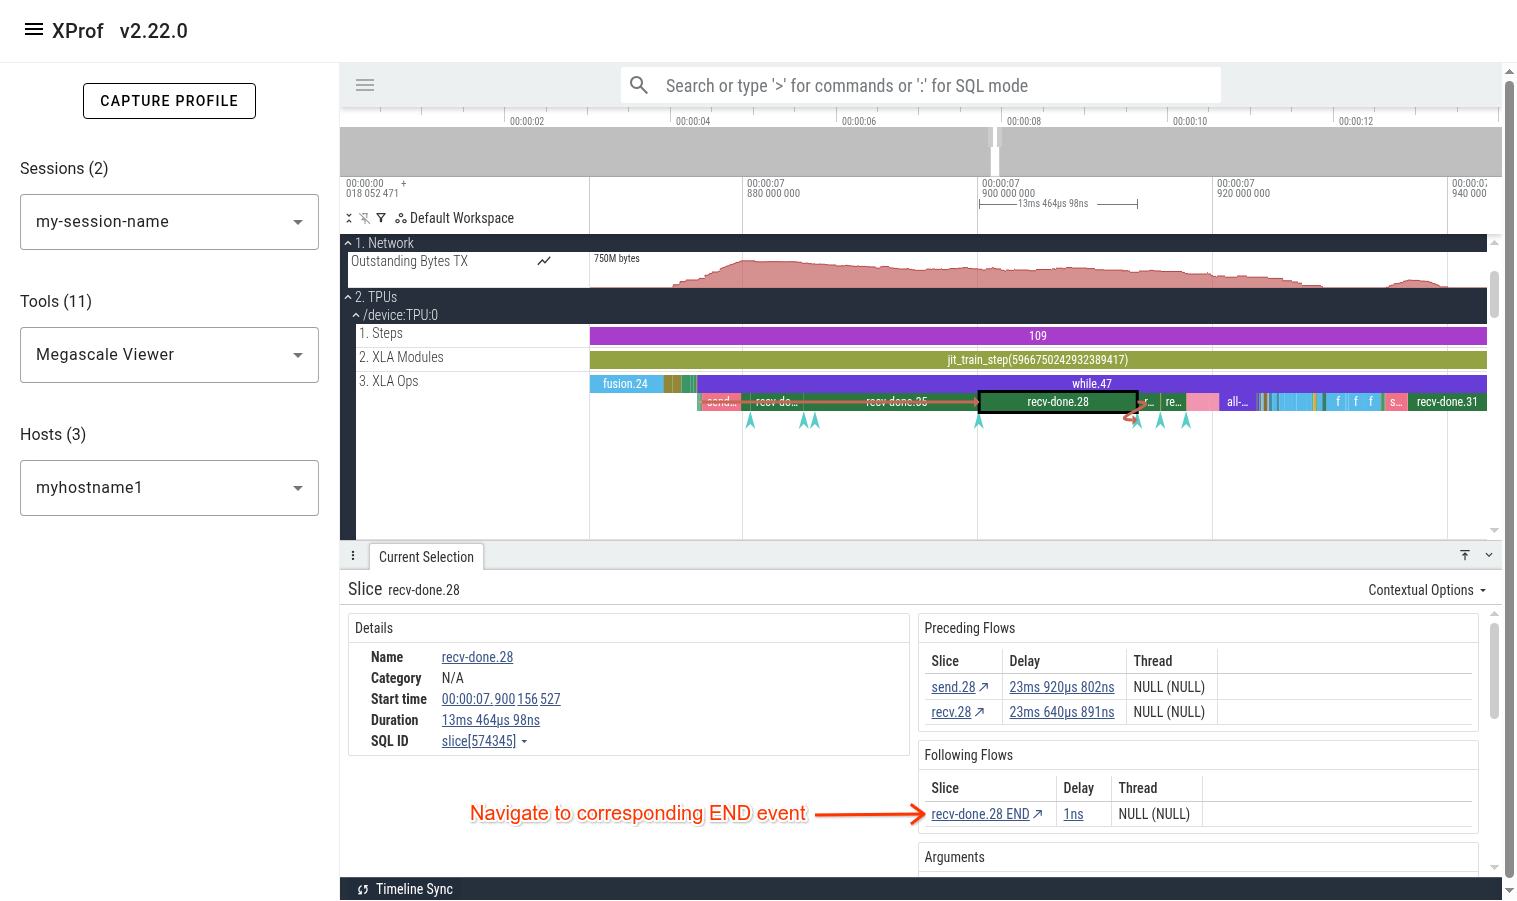The image size is (1517, 901).
Task: Open the hamburger navigation menu beside XProf
Action: pos(35,29)
